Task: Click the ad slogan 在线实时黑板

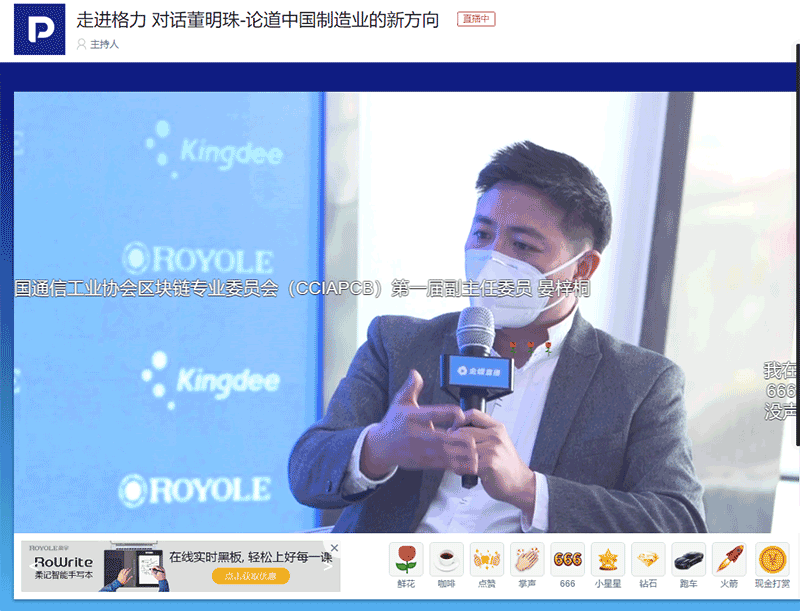Action: pyautogui.click(x=250, y=557)
